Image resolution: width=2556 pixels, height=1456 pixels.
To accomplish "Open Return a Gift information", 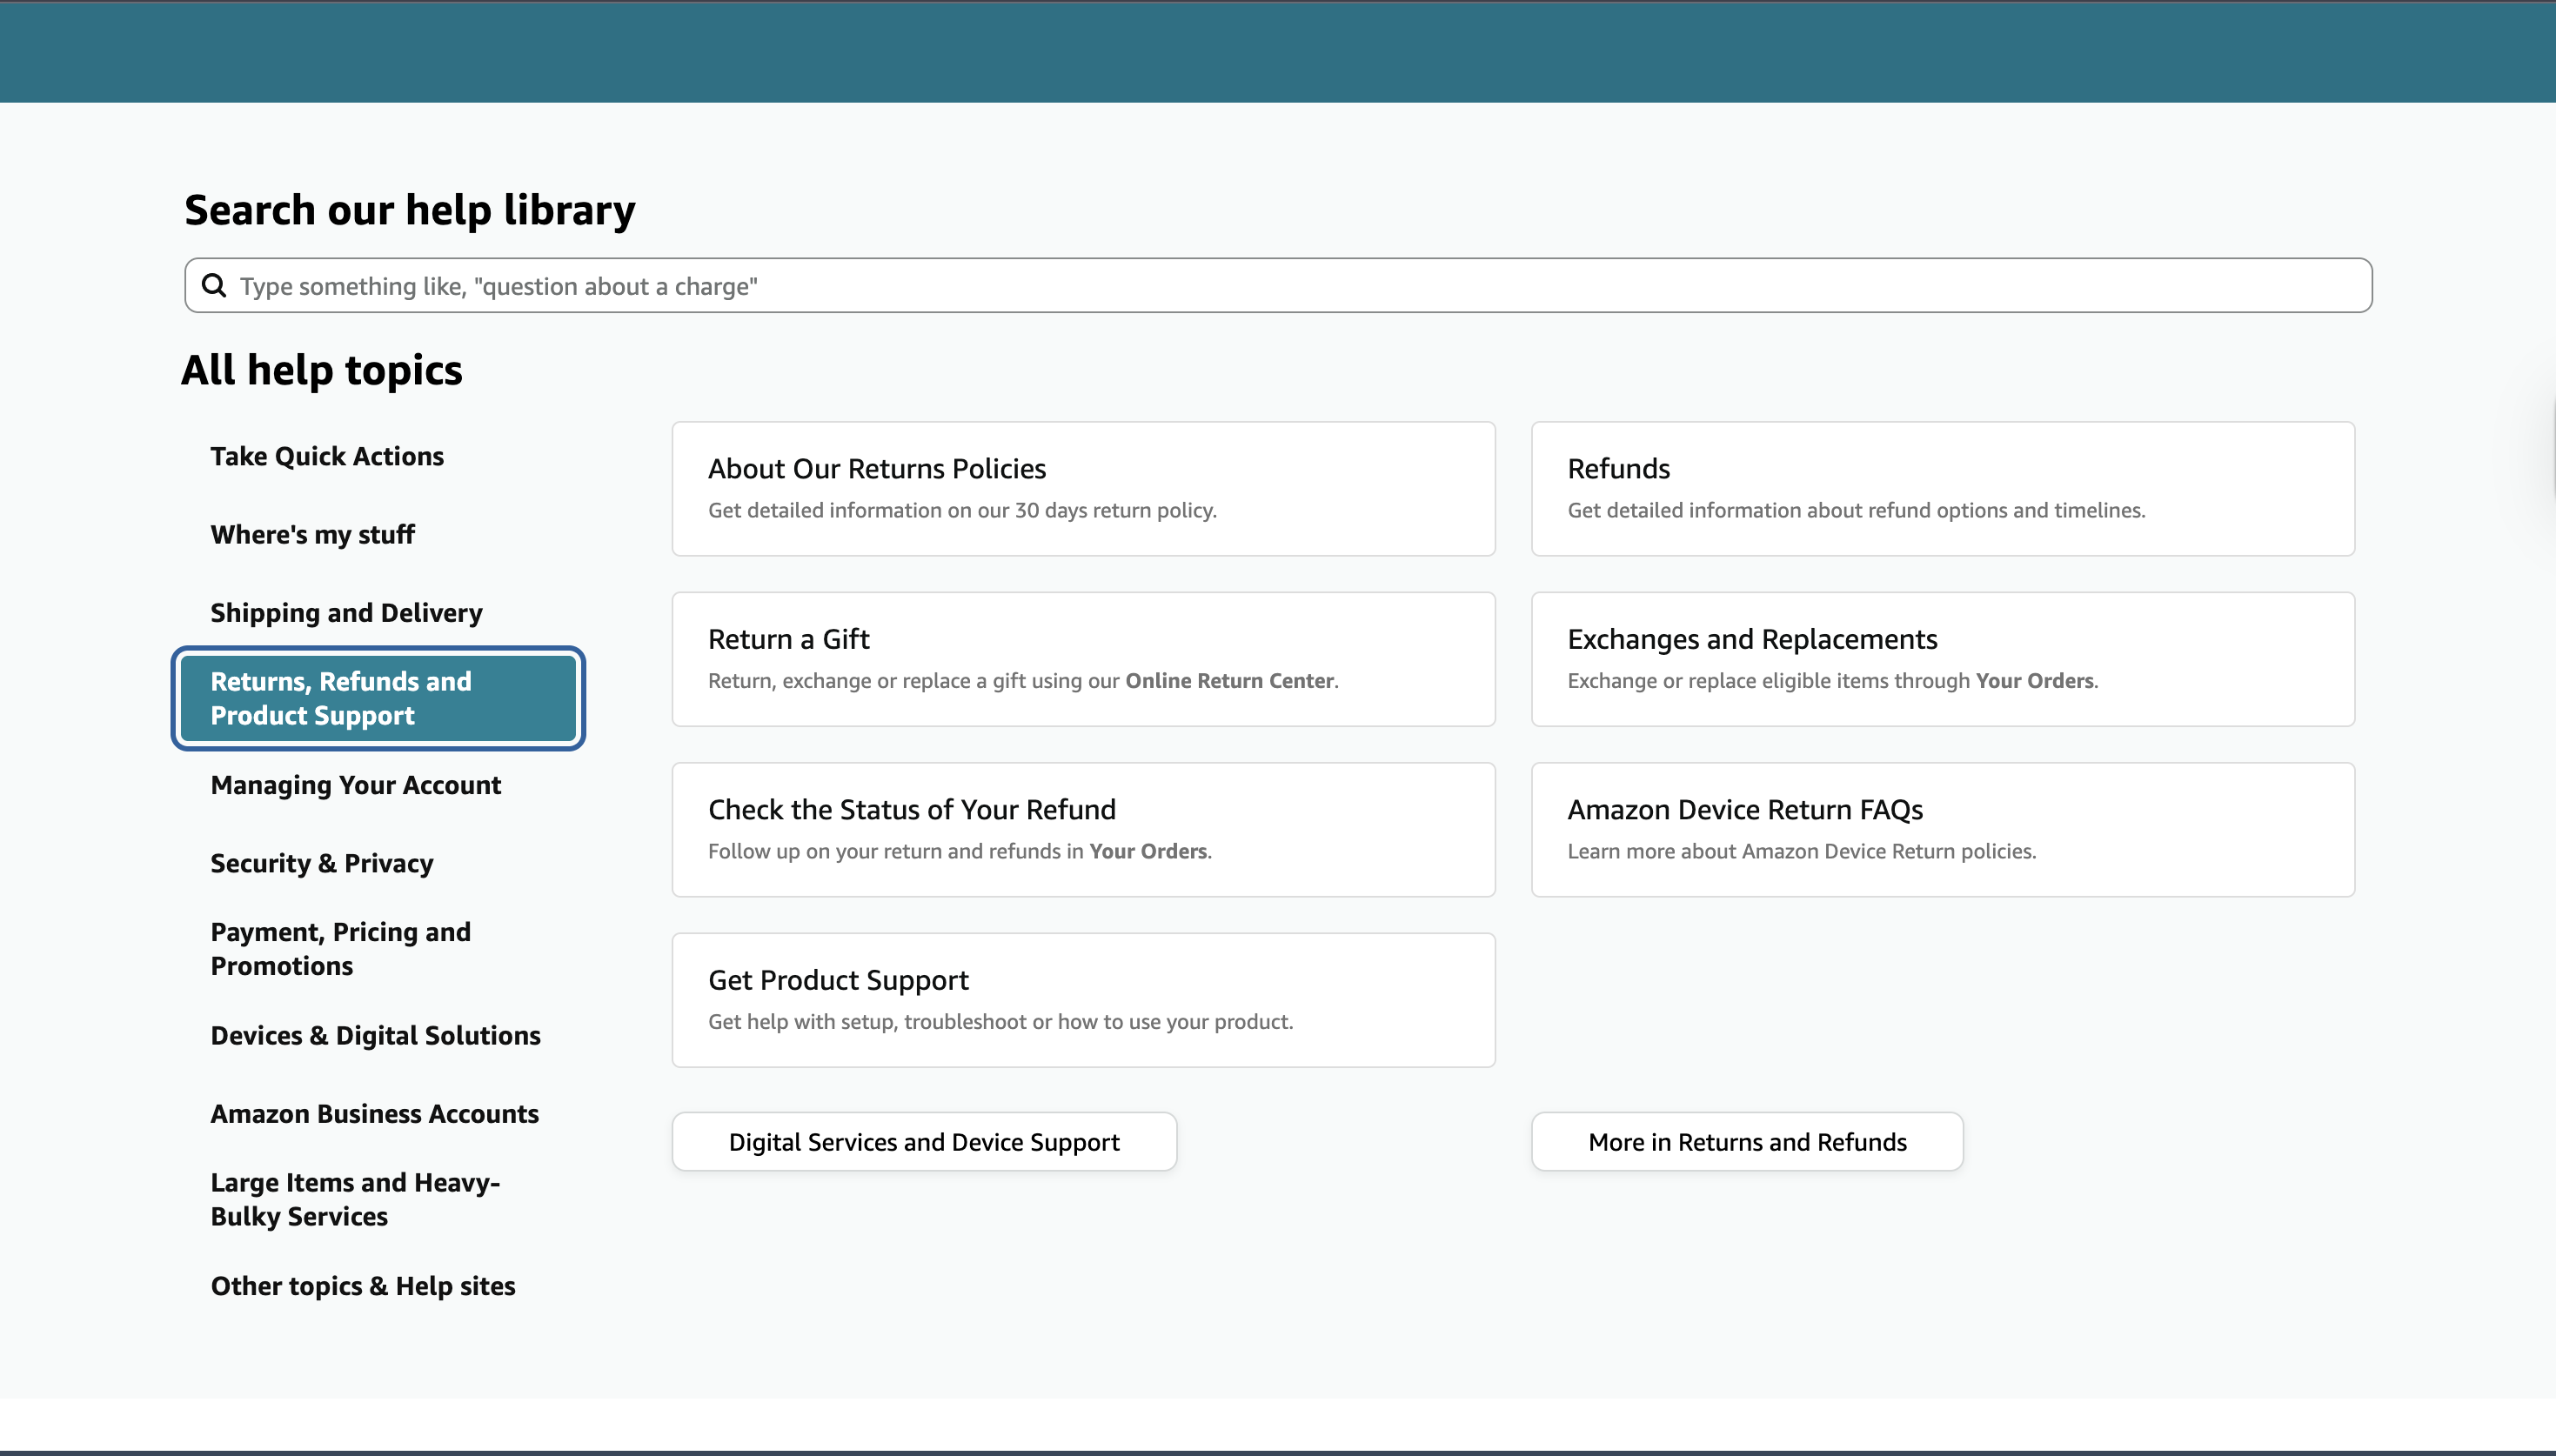I will click(1083, 658).
